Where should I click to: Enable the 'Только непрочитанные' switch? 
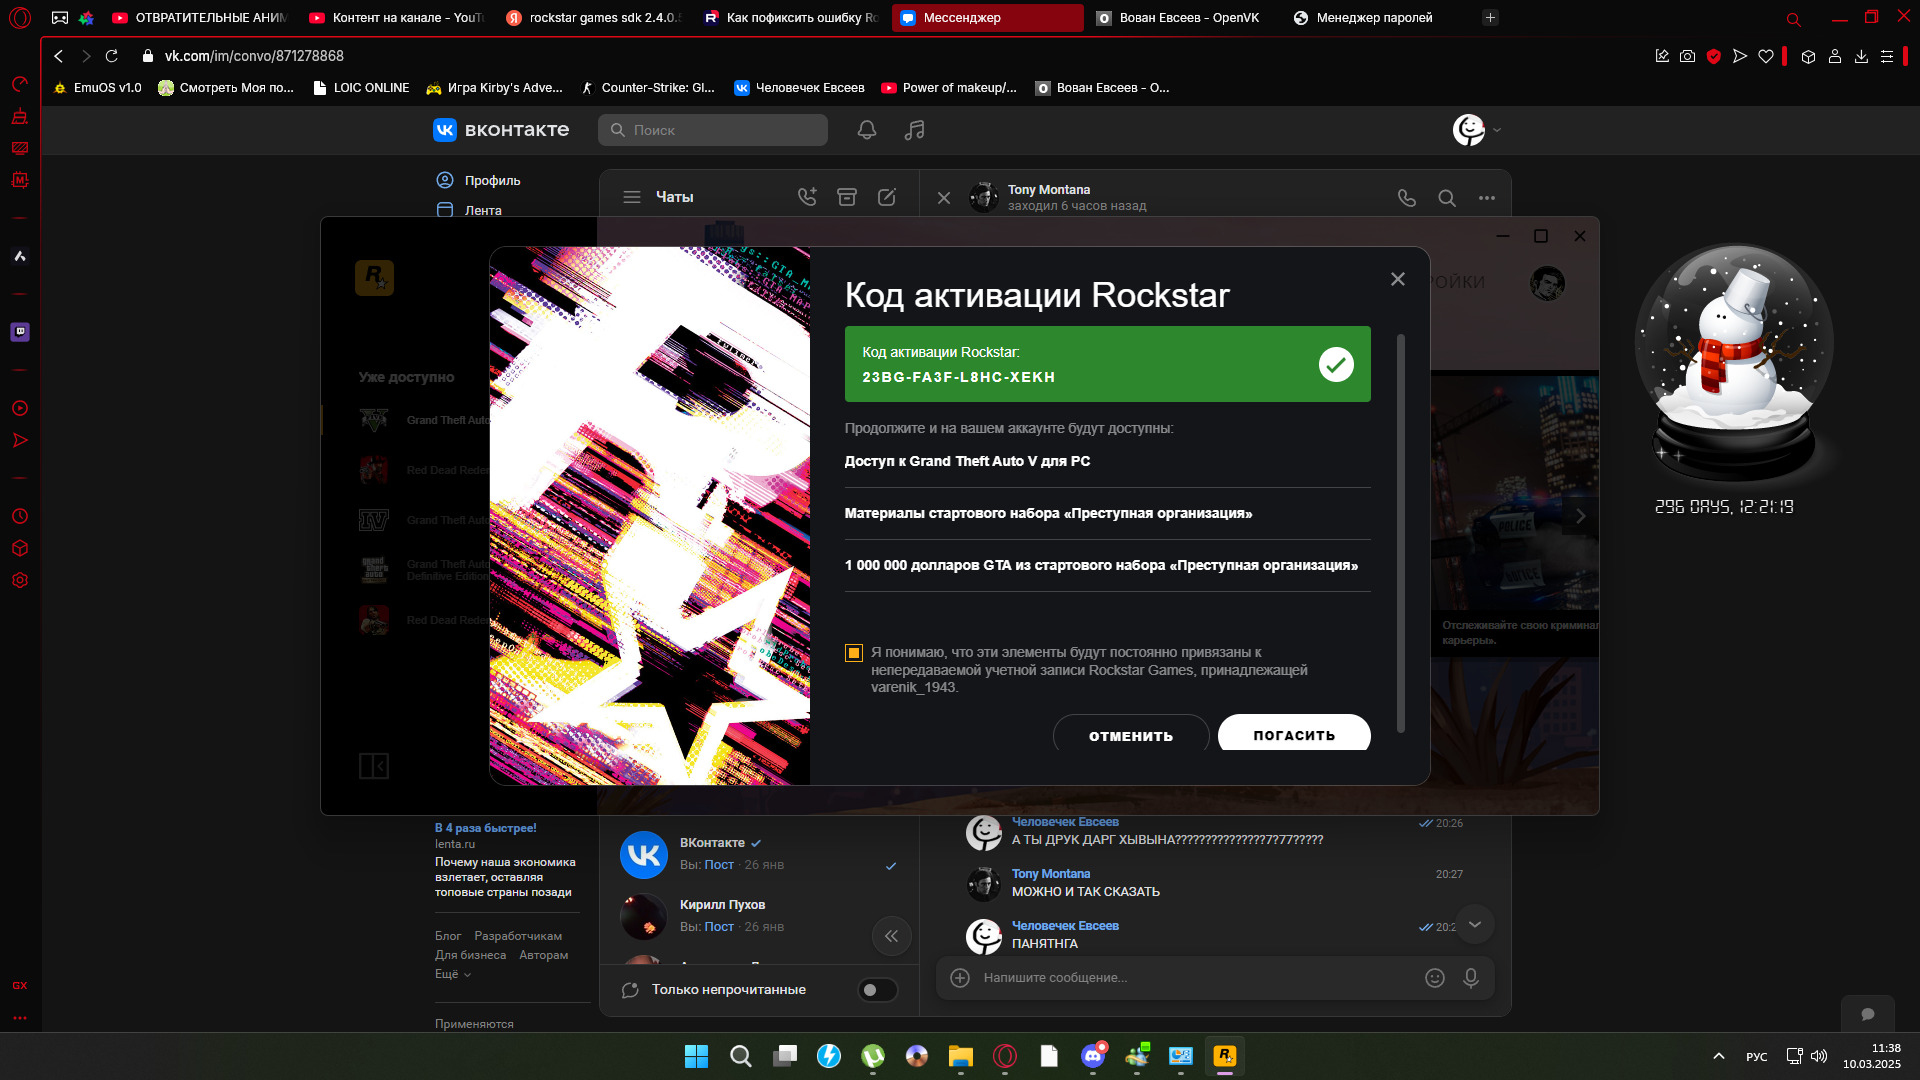tap(877, 990)
